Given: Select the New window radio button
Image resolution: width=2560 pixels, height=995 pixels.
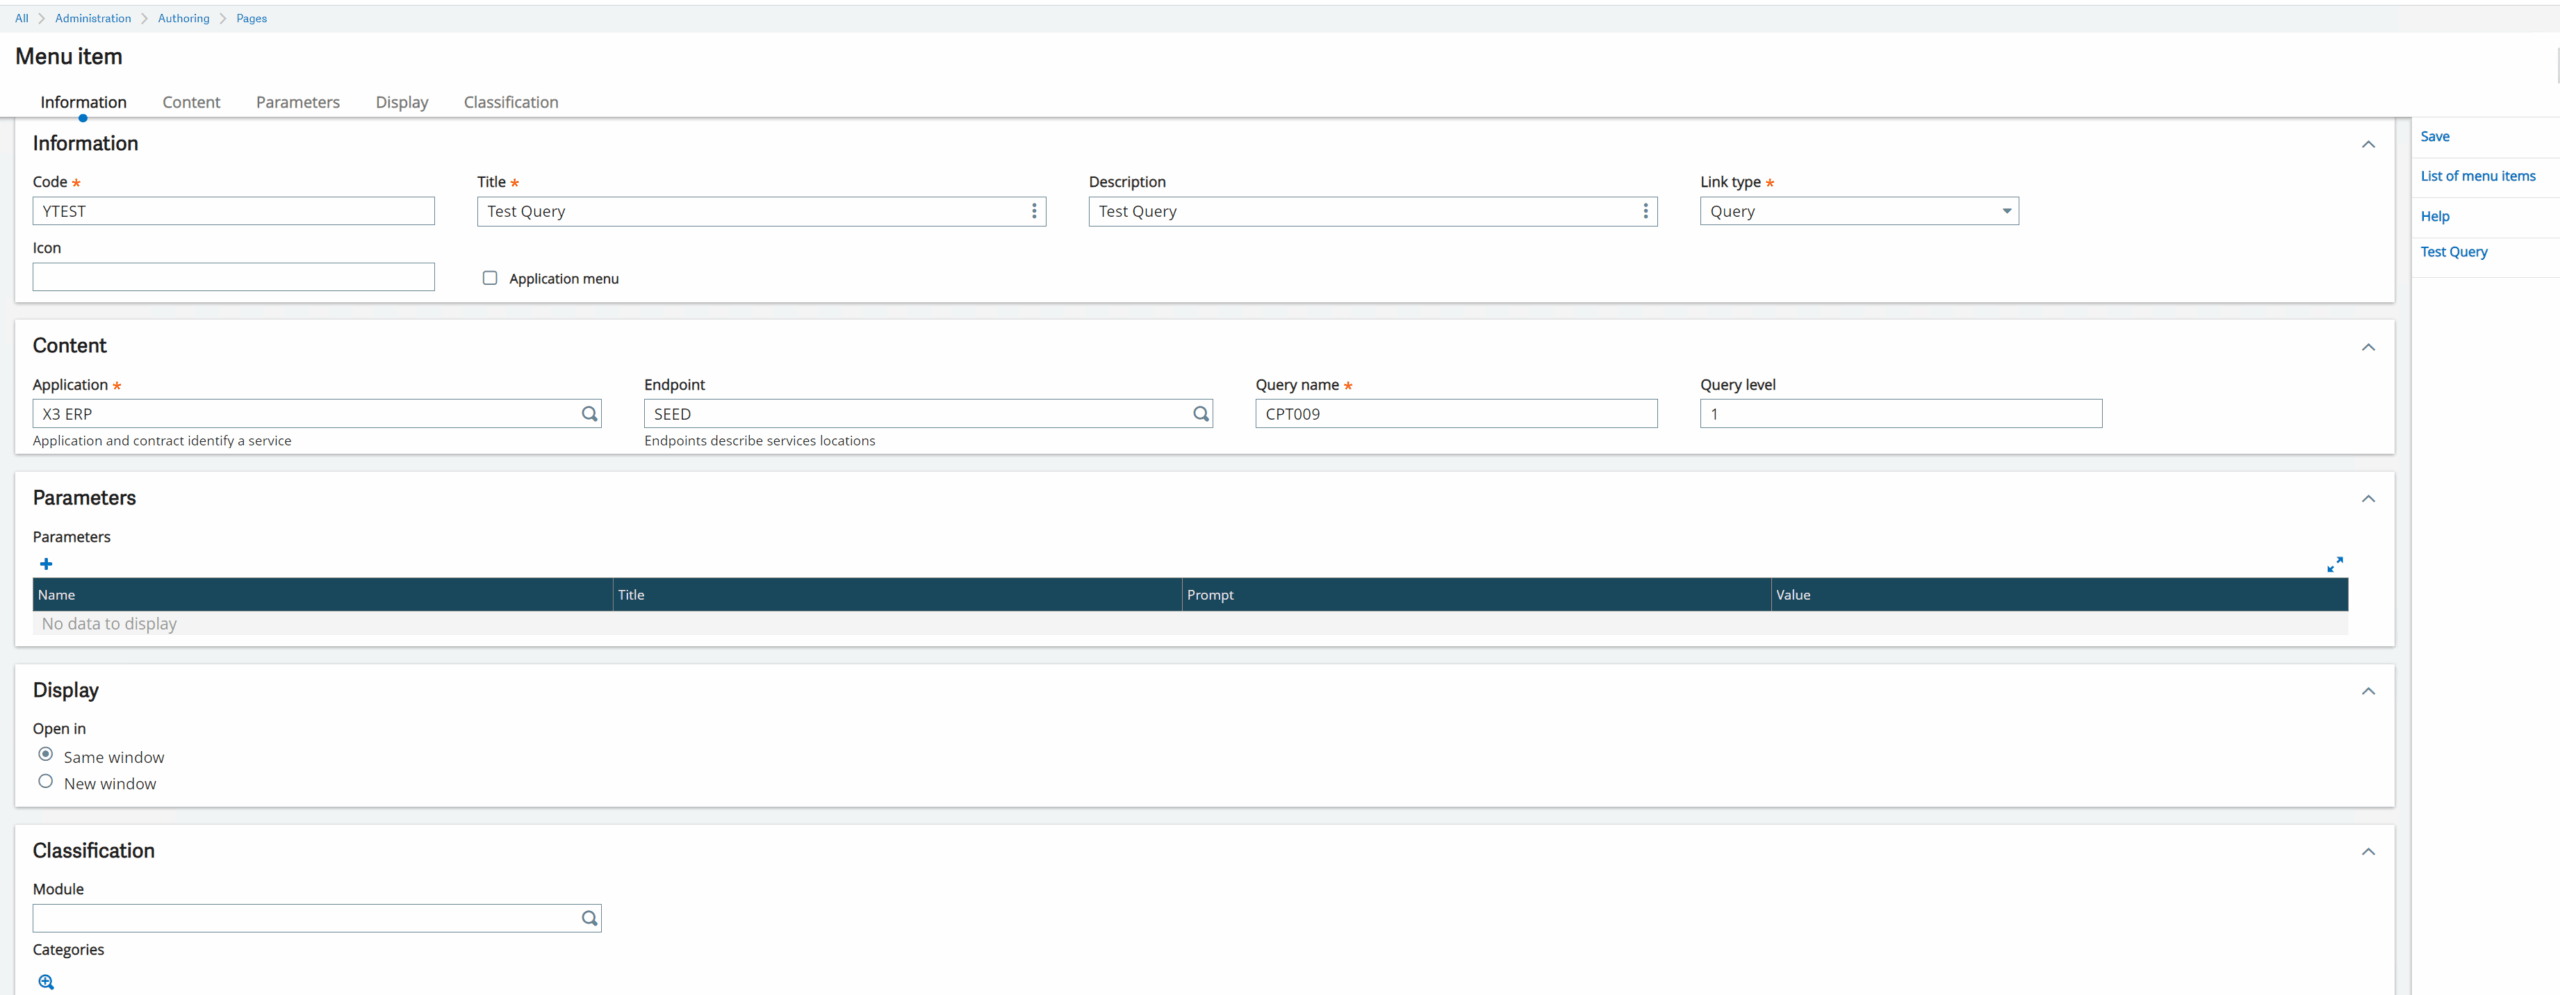Looking at the screenshot, I should pyautogui.click(x=45, y=781).
